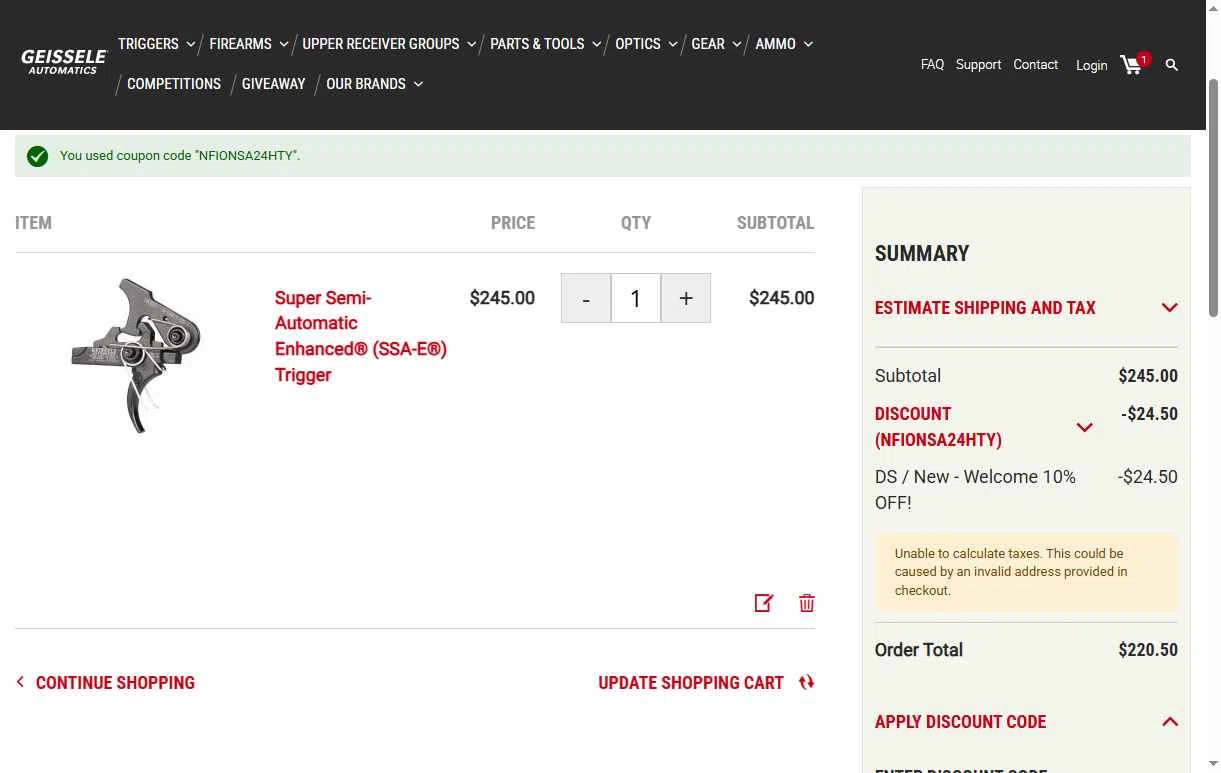Click the coupon code used message text
1221x773 pixels.
pos(180,156)
